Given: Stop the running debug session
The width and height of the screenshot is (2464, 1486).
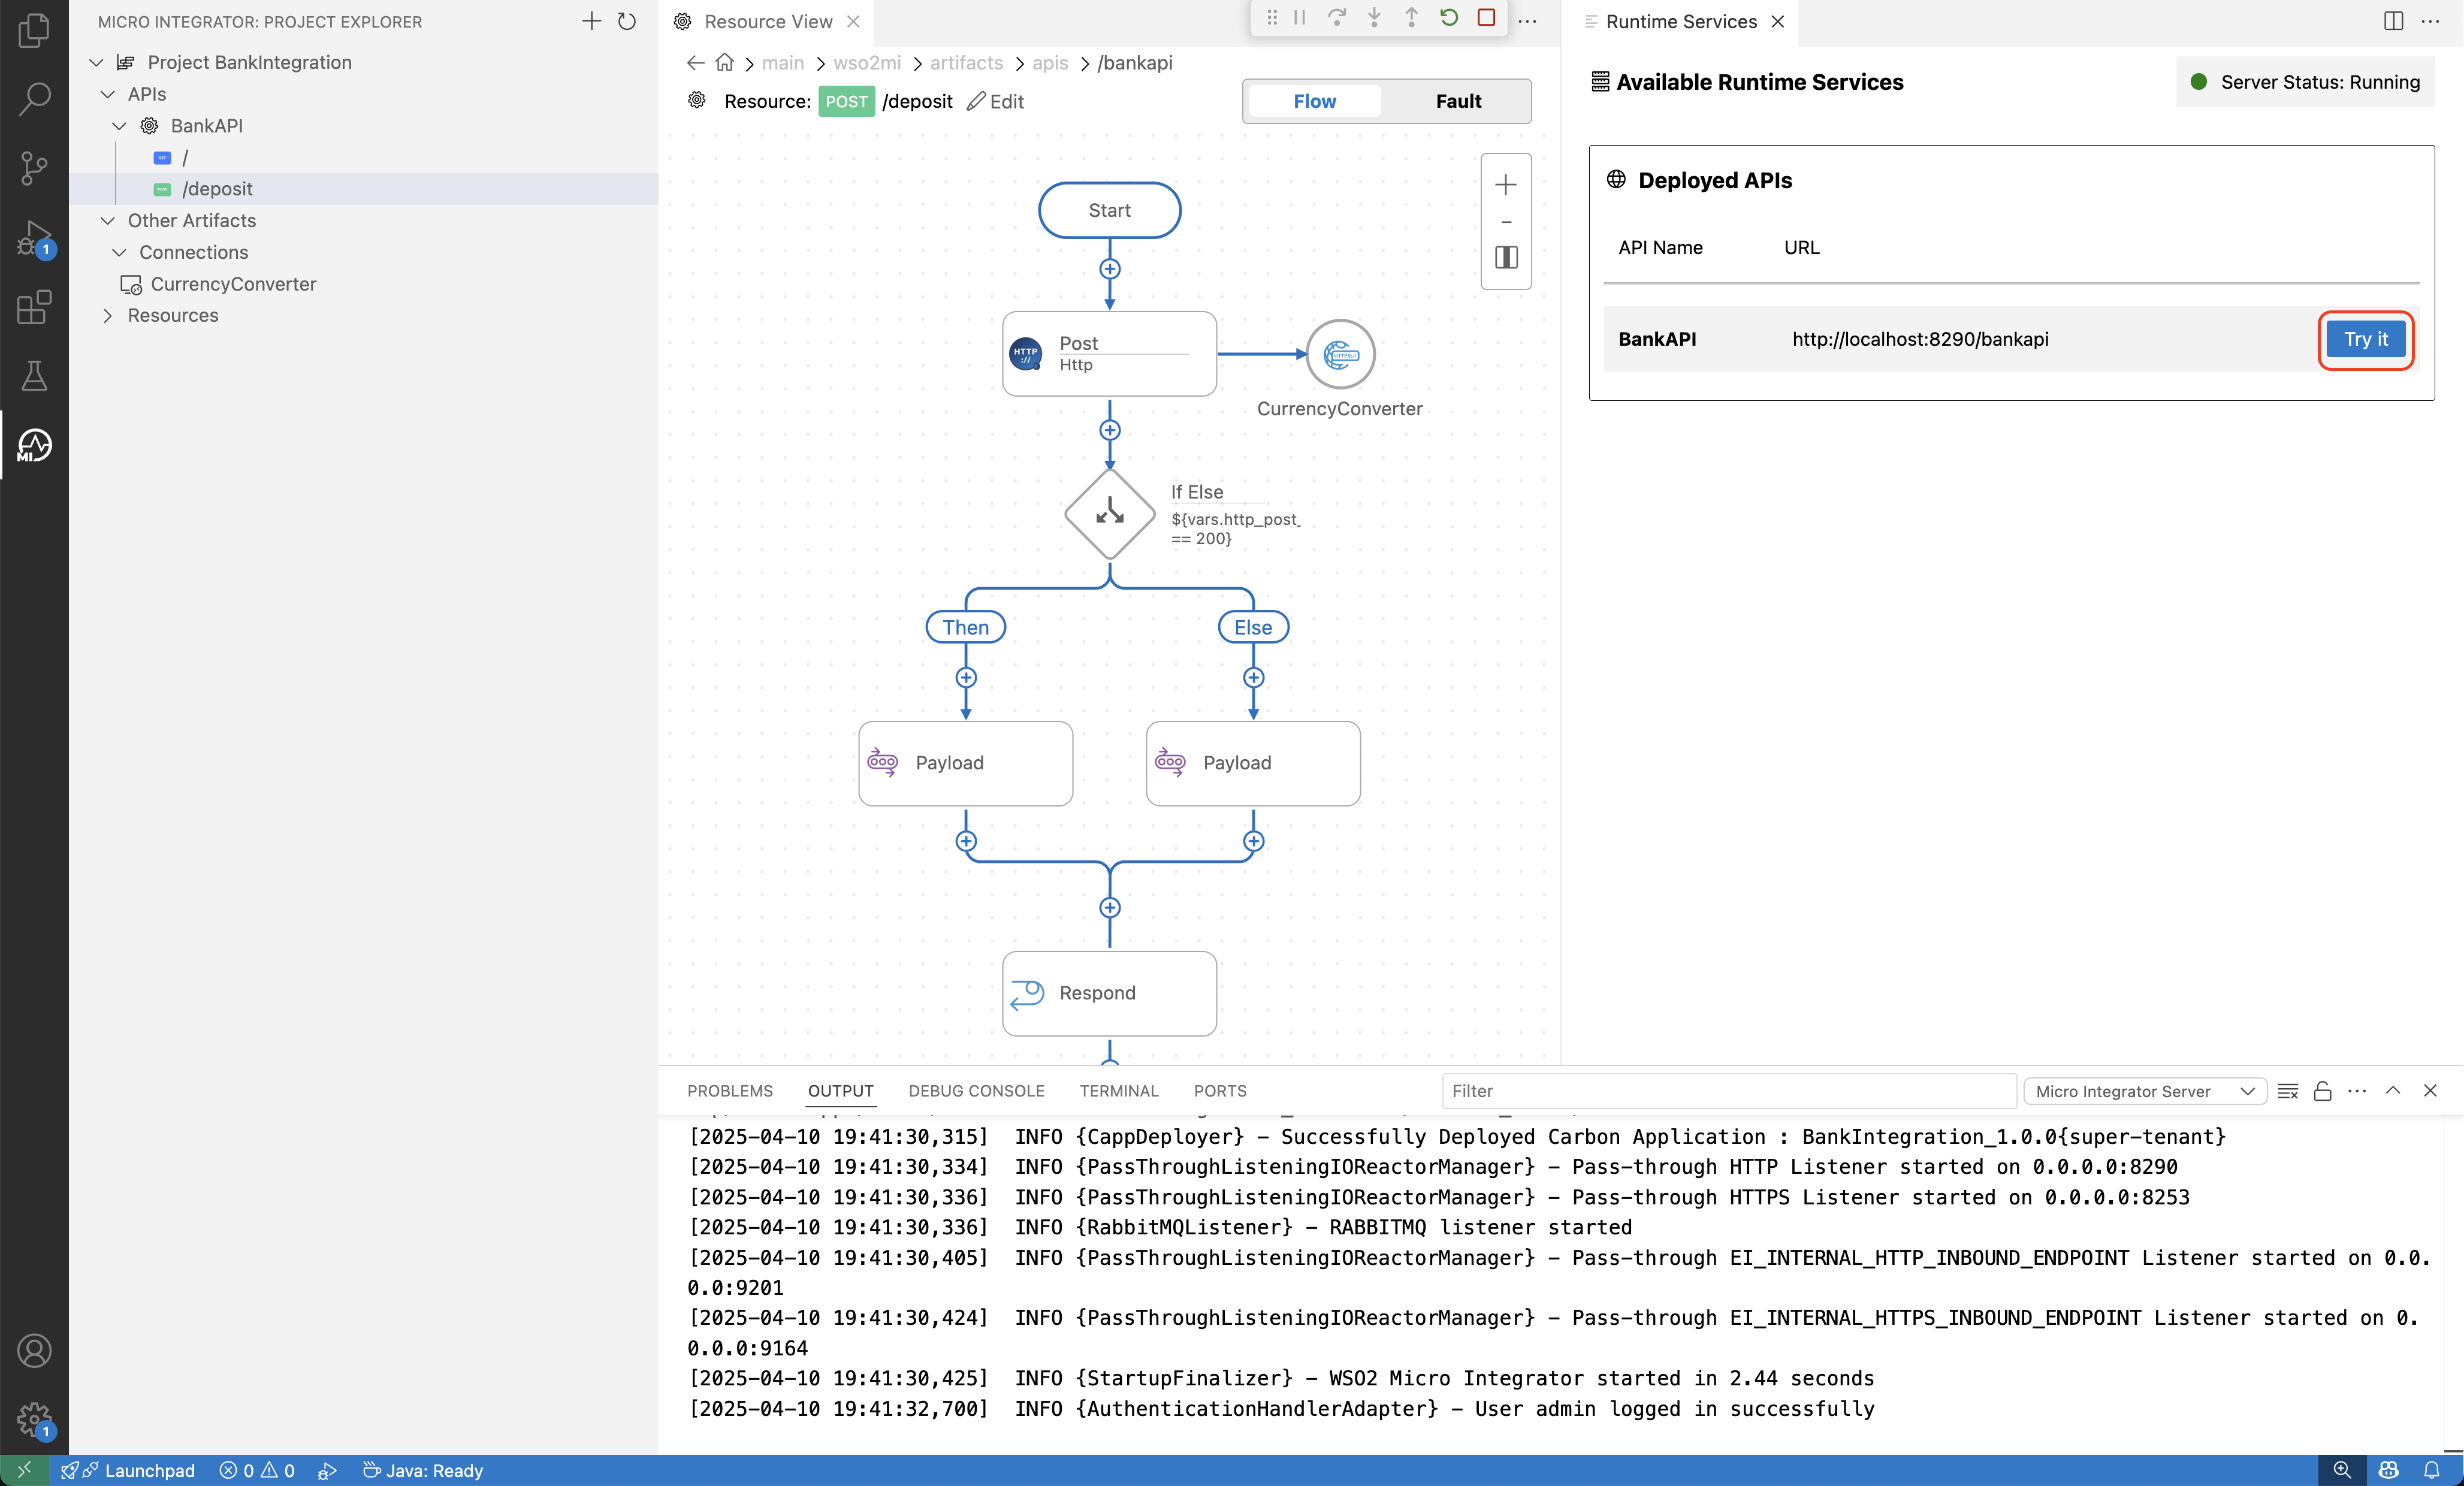Looking at the screenshot, I should (x=1487, y=17).
